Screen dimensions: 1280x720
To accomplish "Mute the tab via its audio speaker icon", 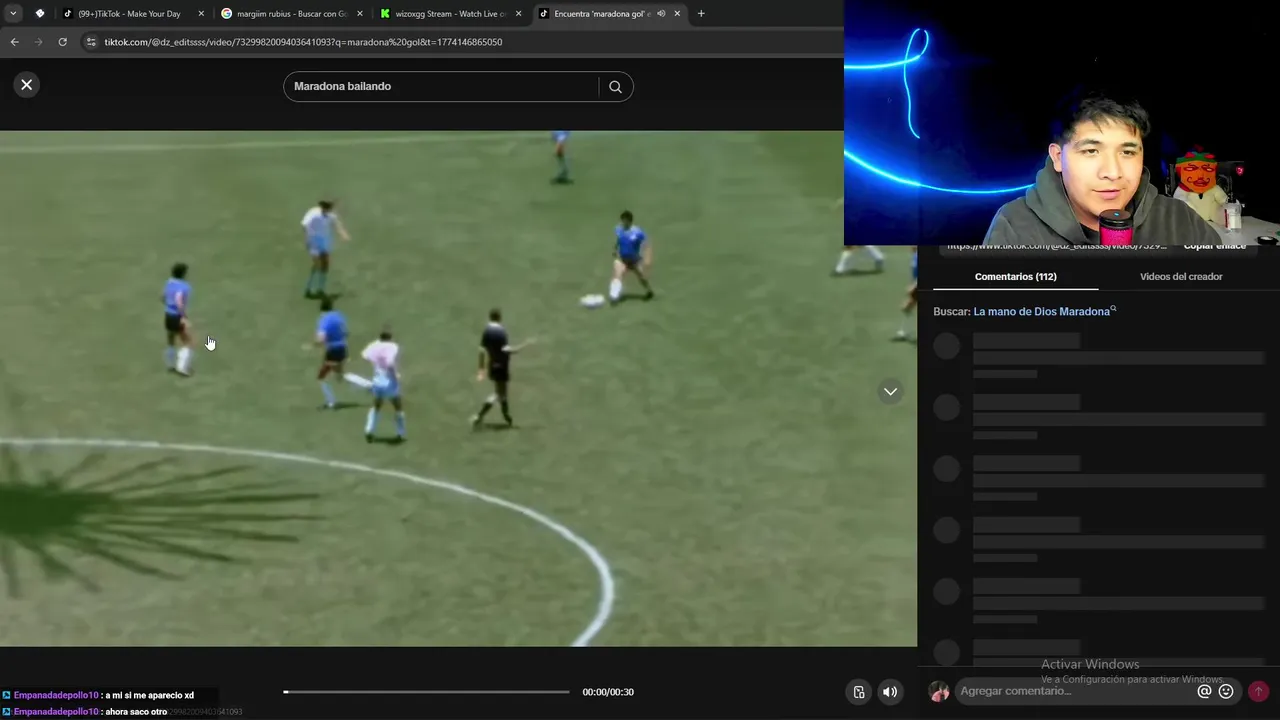I will pos(661,14).
